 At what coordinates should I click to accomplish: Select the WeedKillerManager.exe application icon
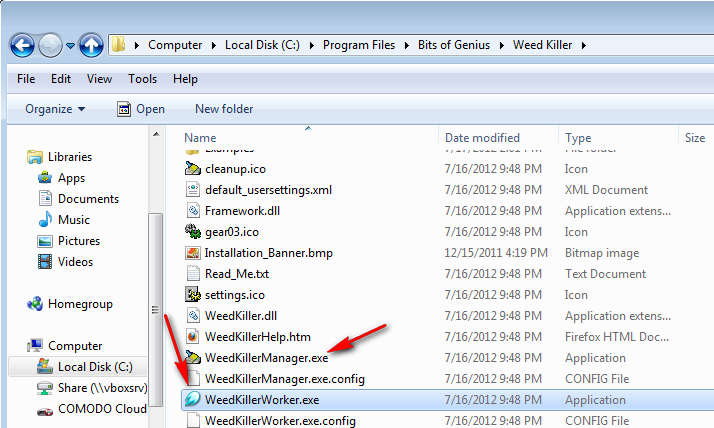[x=193, y=357]
